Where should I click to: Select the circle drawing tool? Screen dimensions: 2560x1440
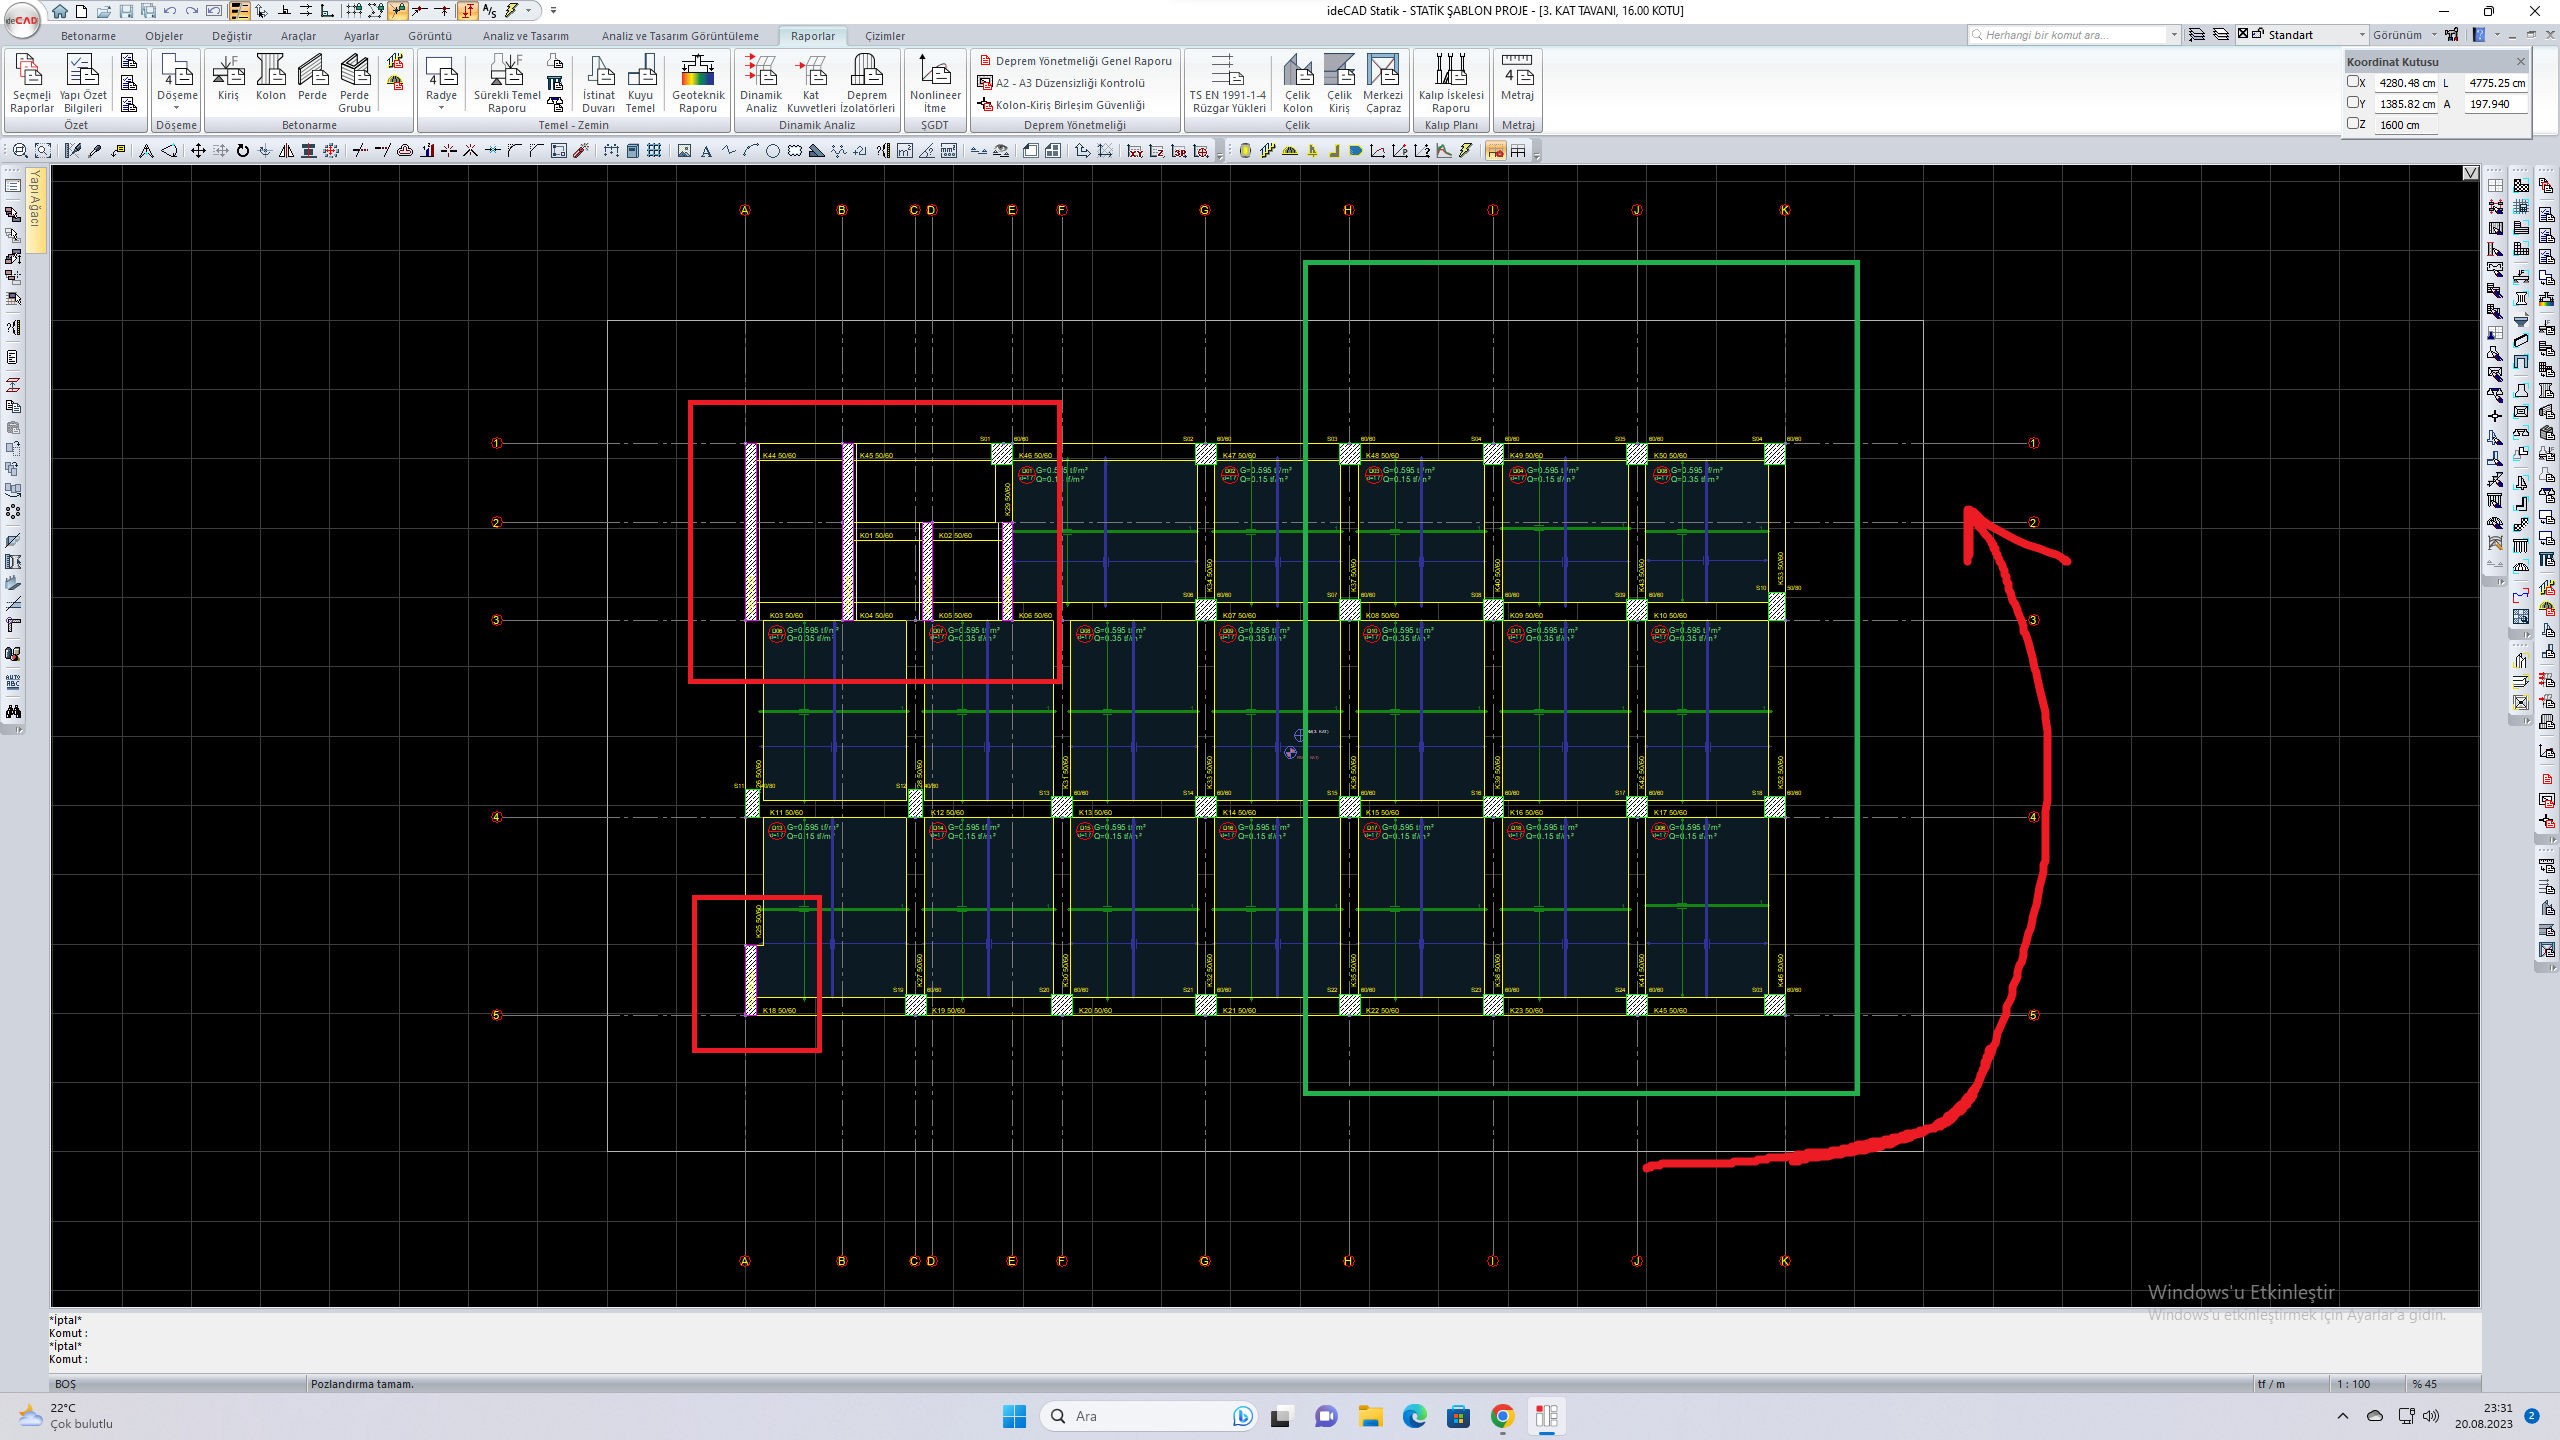click(772, 151)
